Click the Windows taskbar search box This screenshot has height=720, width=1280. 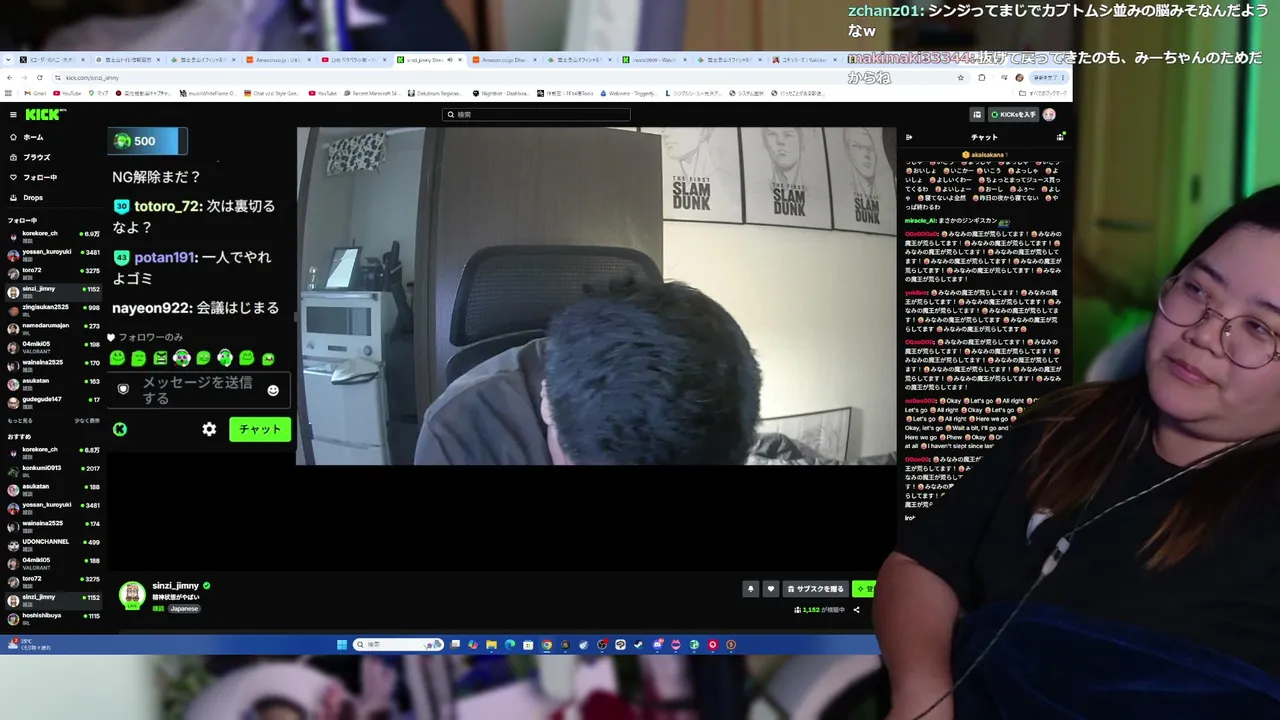pos(398,645)
